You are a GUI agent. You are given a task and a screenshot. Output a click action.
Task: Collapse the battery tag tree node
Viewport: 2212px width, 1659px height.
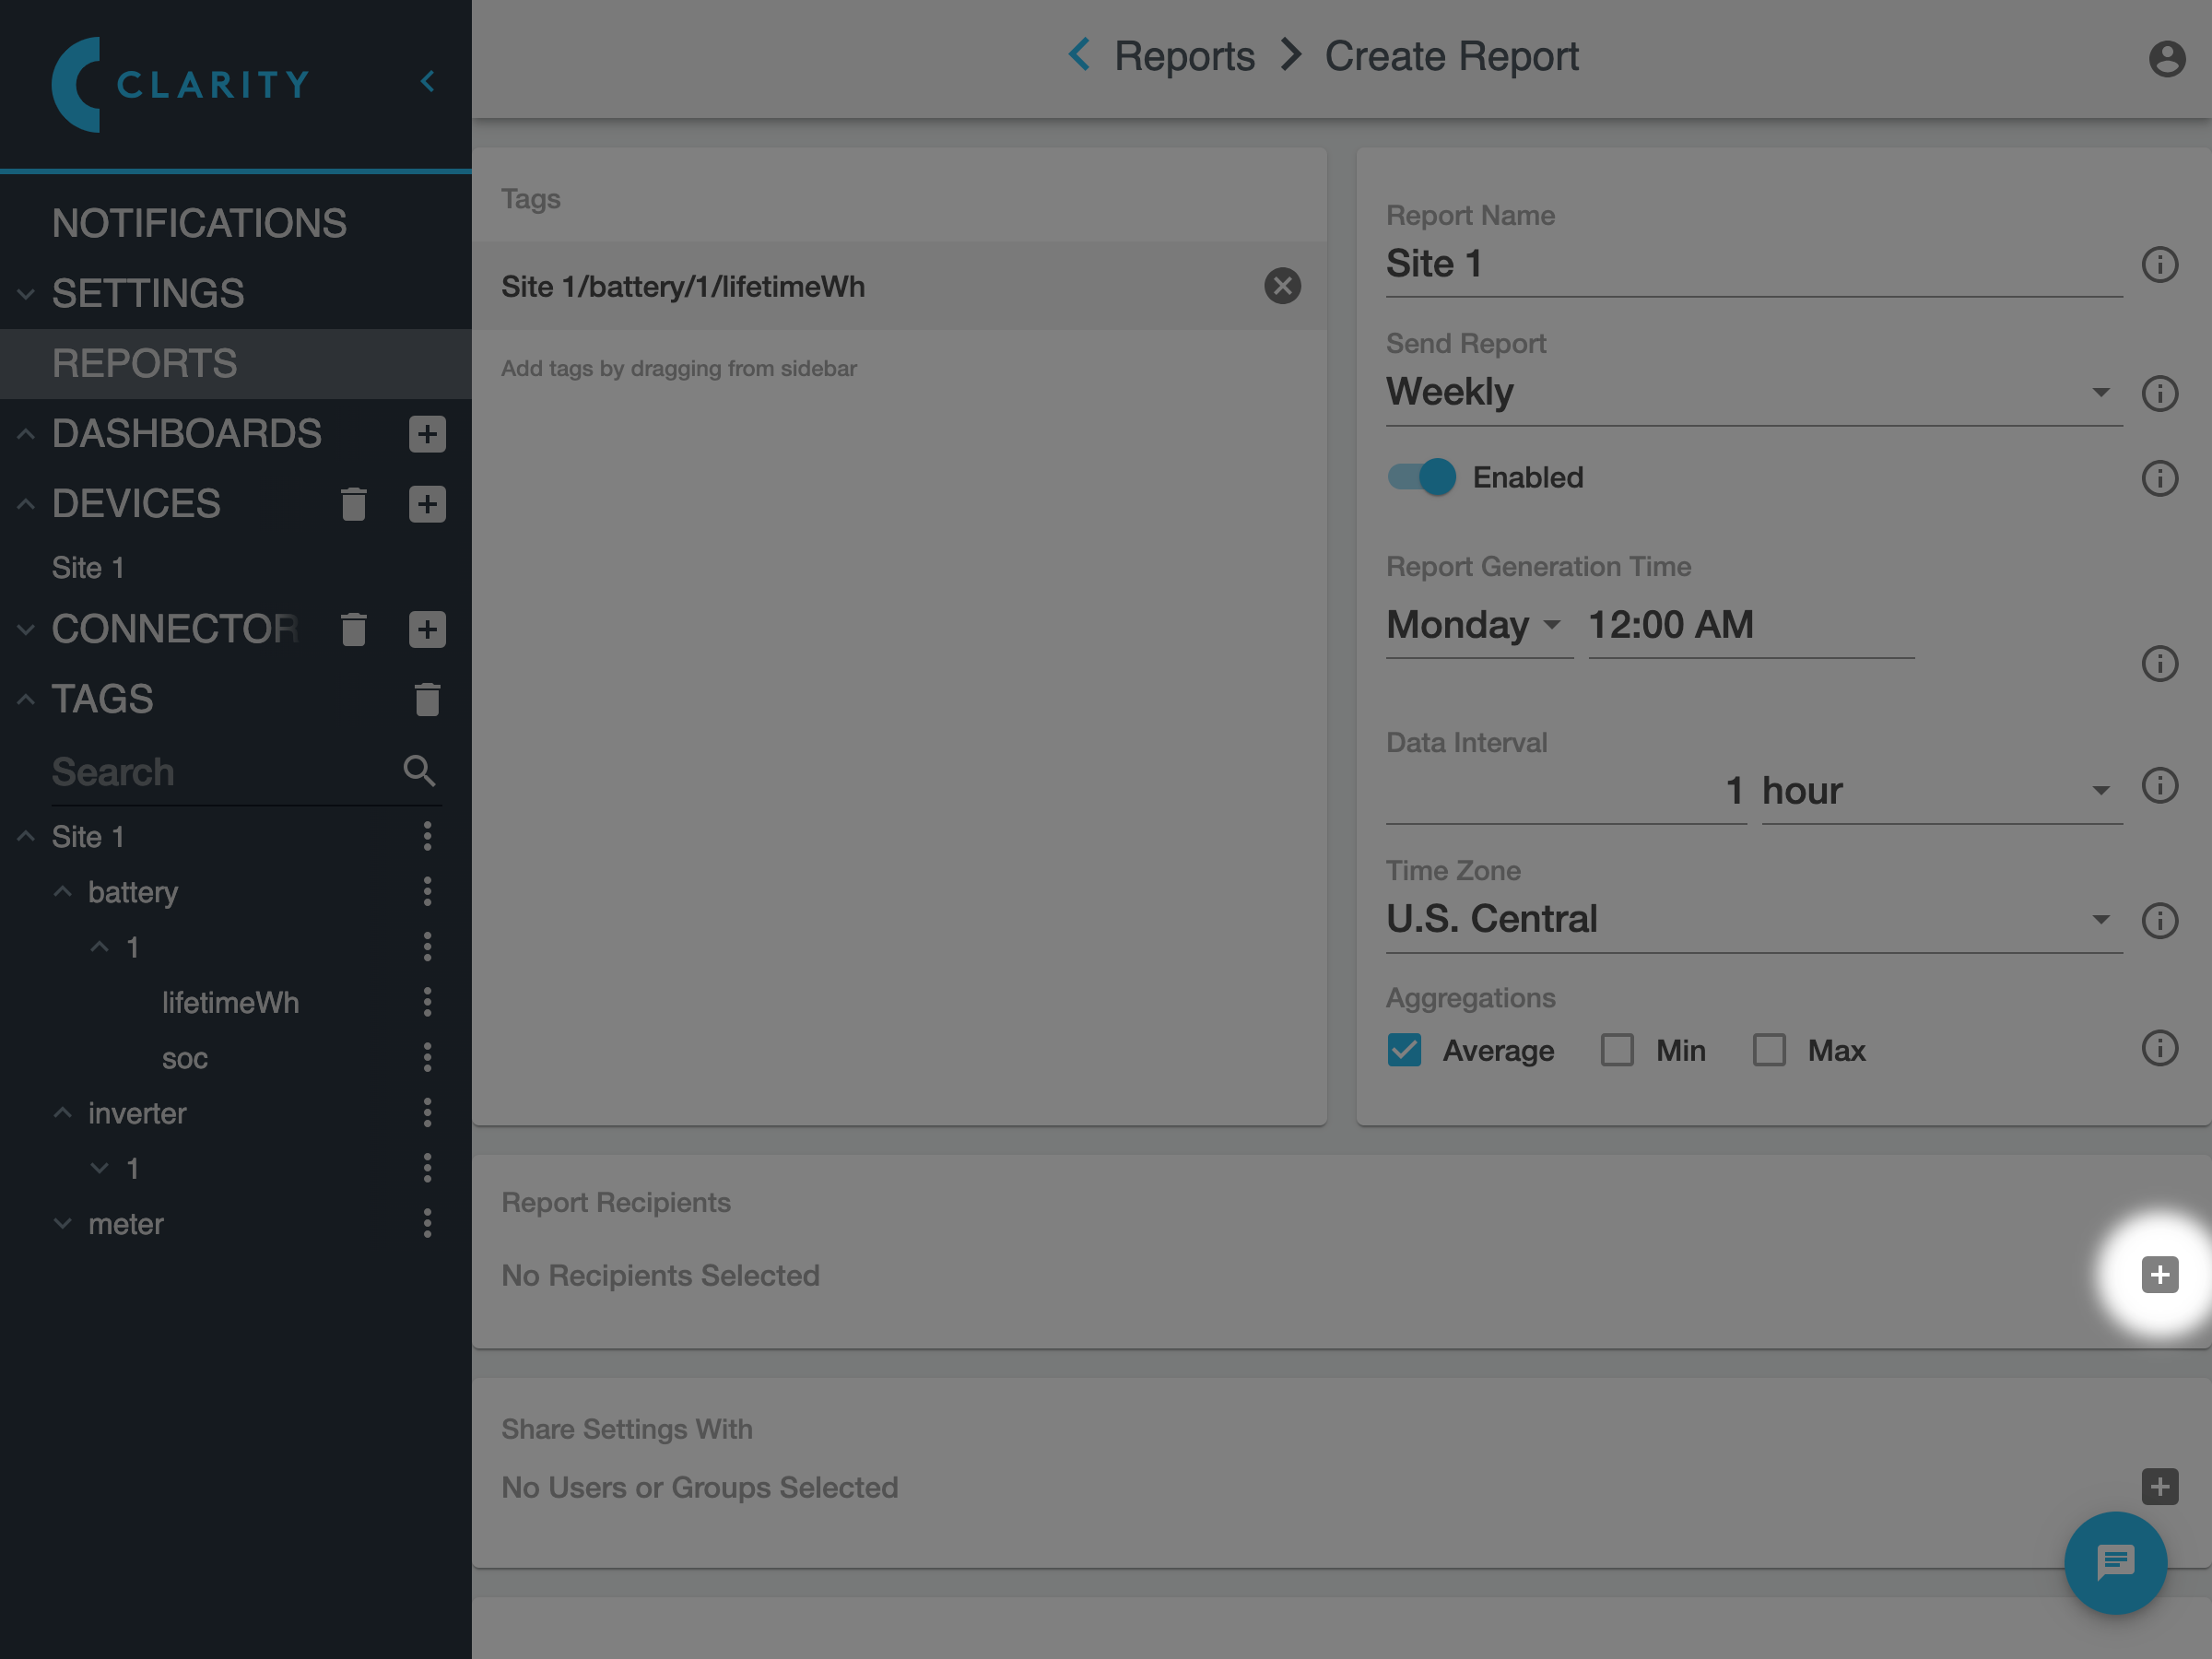(x=62, y=891)
